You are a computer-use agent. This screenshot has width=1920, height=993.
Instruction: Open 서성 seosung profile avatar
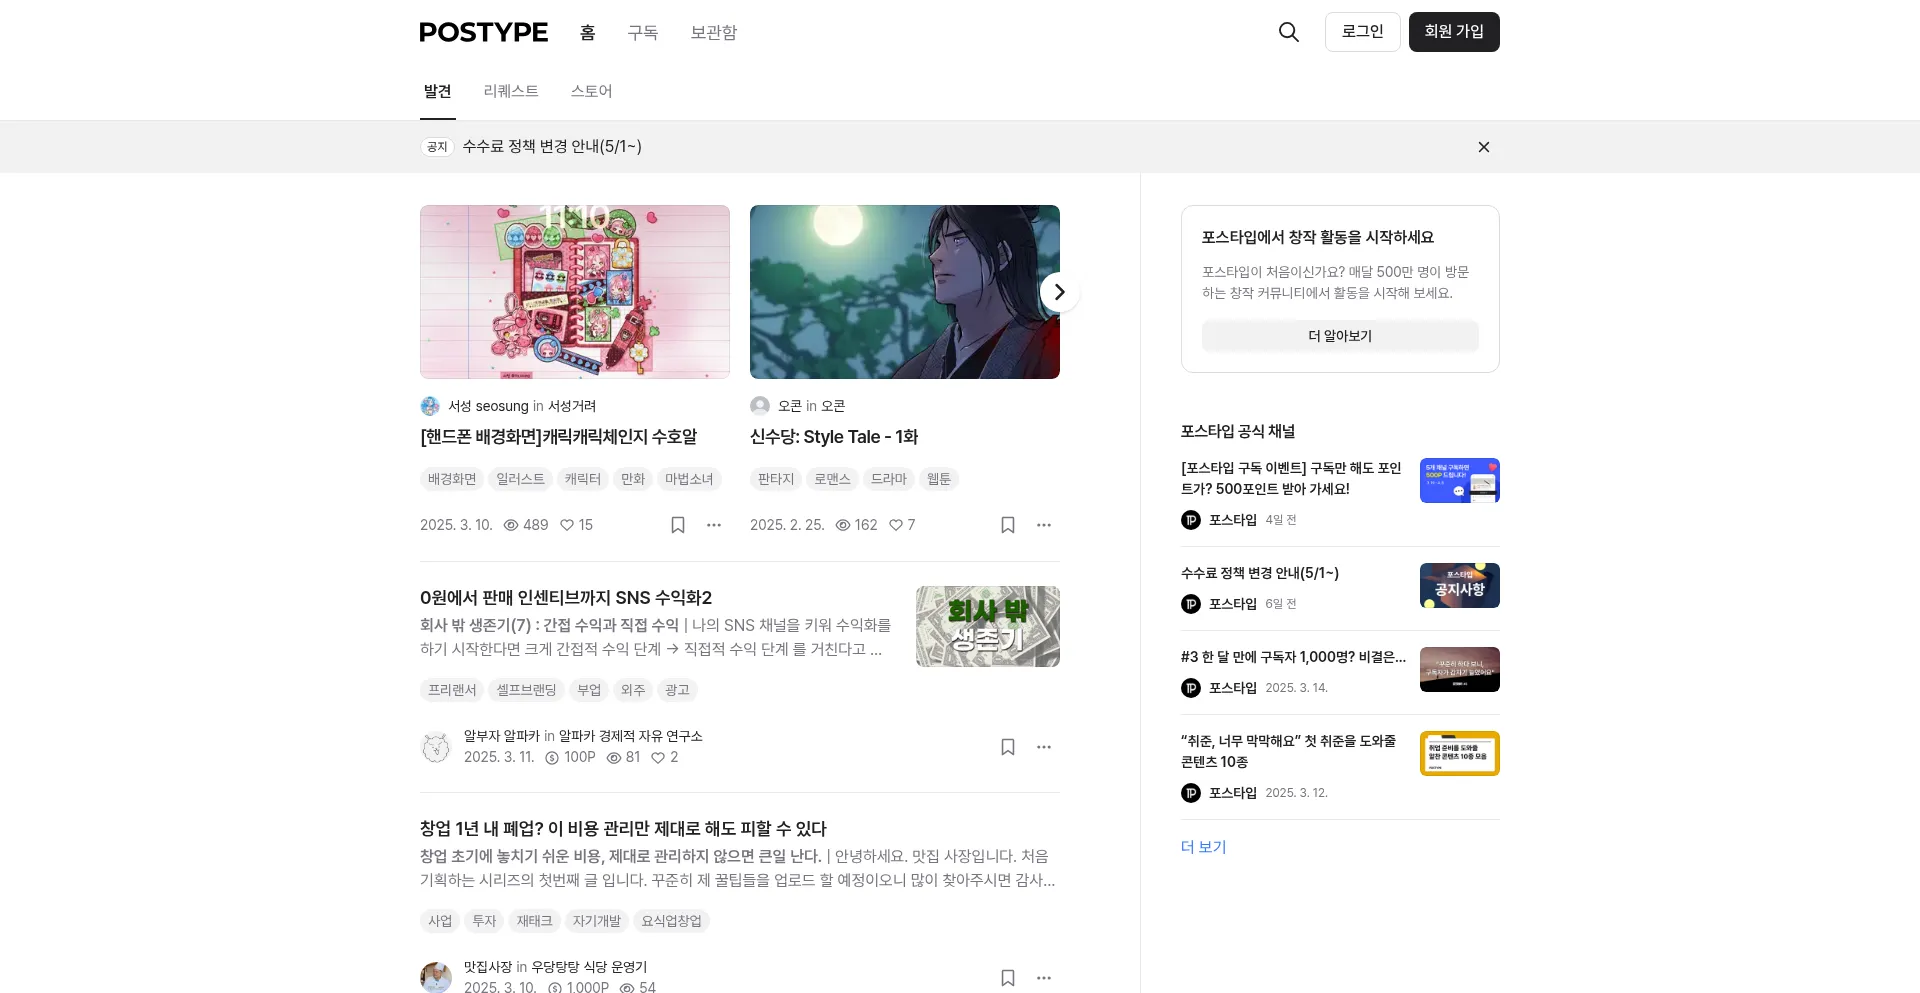(430, 406)
